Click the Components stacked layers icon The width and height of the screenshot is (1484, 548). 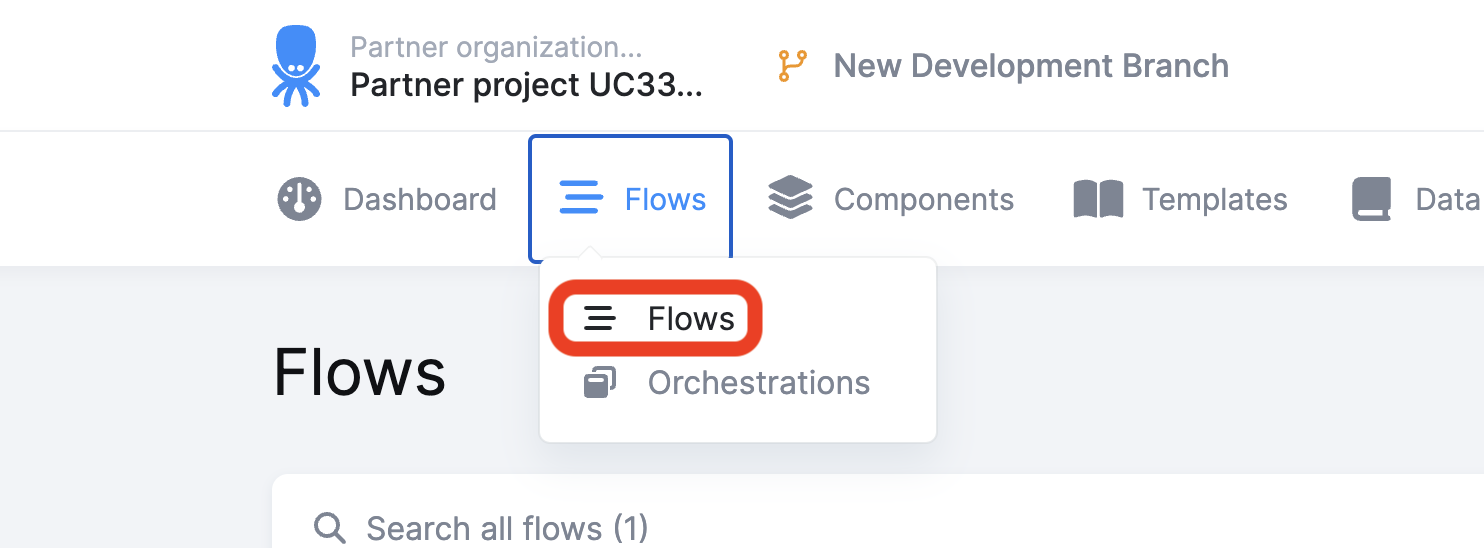790,198
